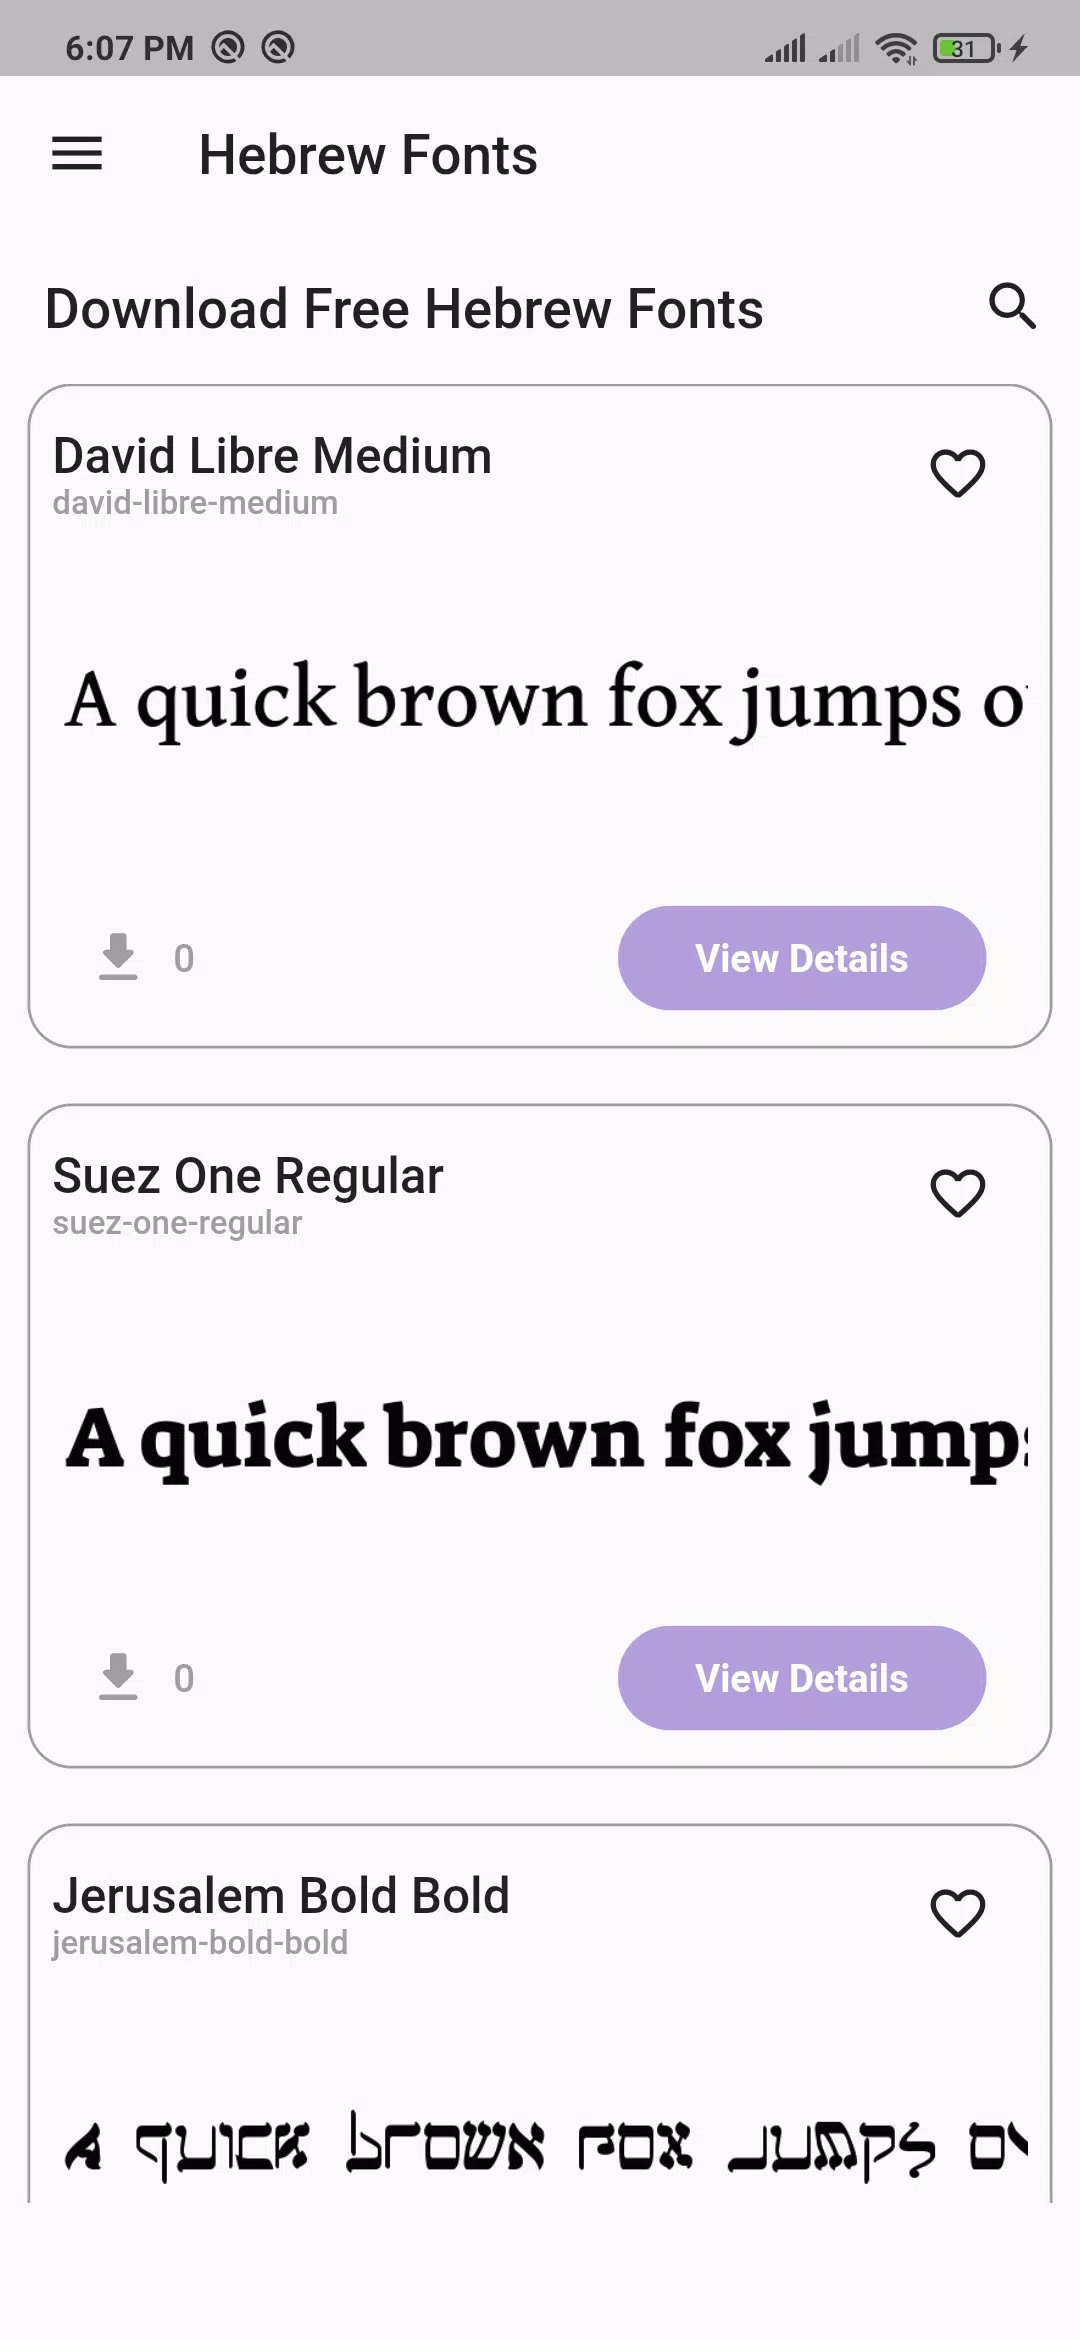Click the download icon under Suez One Regular

[x=117, y=1678]
